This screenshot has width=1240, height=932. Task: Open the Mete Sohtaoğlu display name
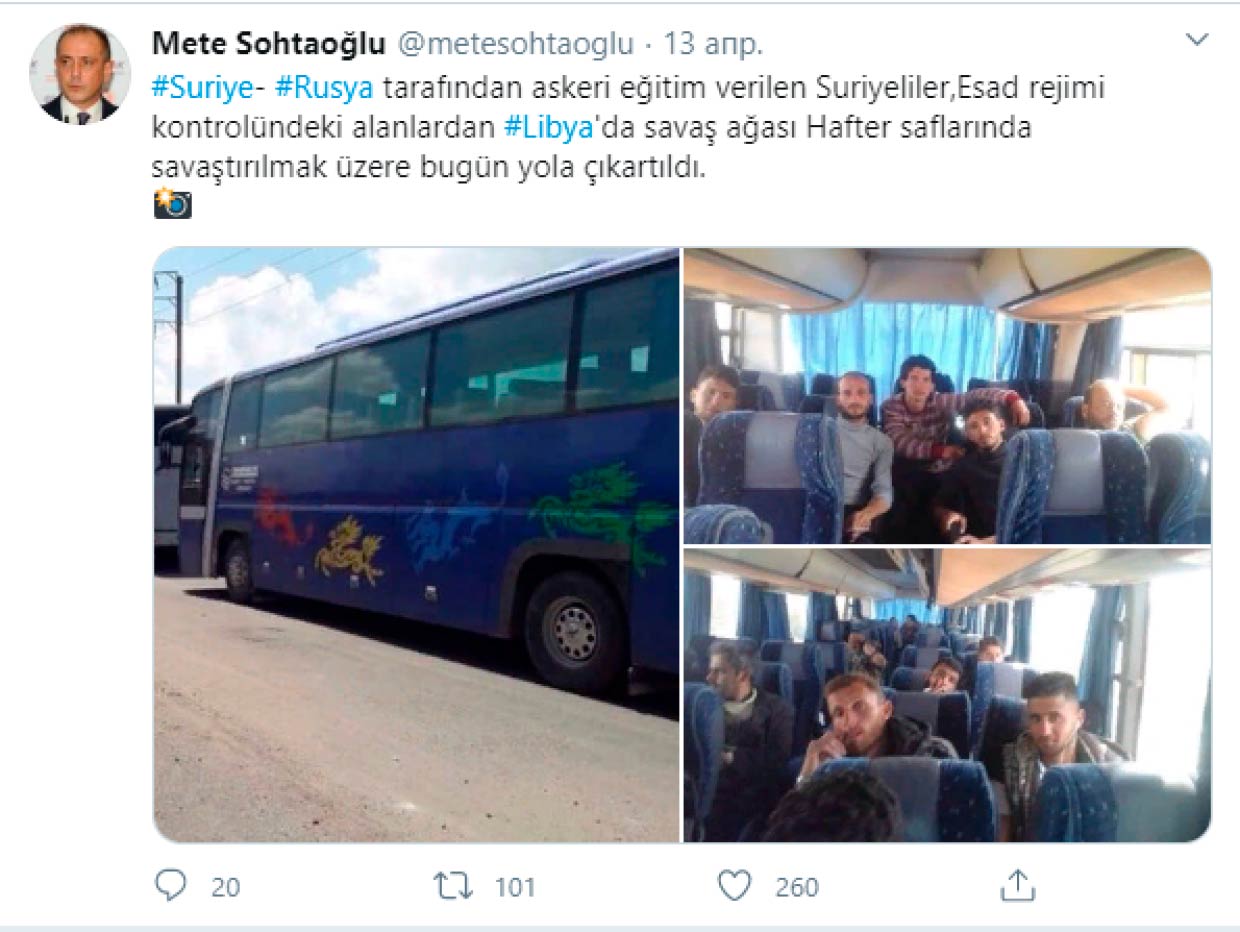pos(268,44)
